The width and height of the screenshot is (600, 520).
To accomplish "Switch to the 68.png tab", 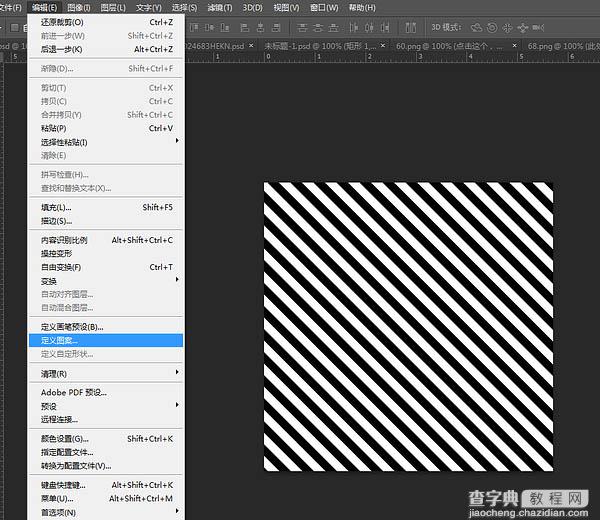I will (562, 46).
